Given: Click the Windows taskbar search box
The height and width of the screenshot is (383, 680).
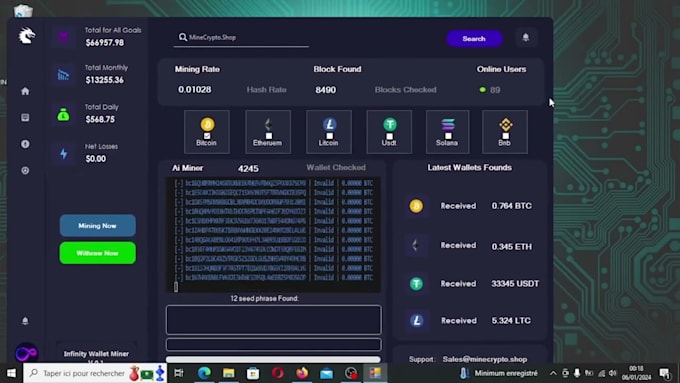Looking at the screenshot, I should click(95, 373).
